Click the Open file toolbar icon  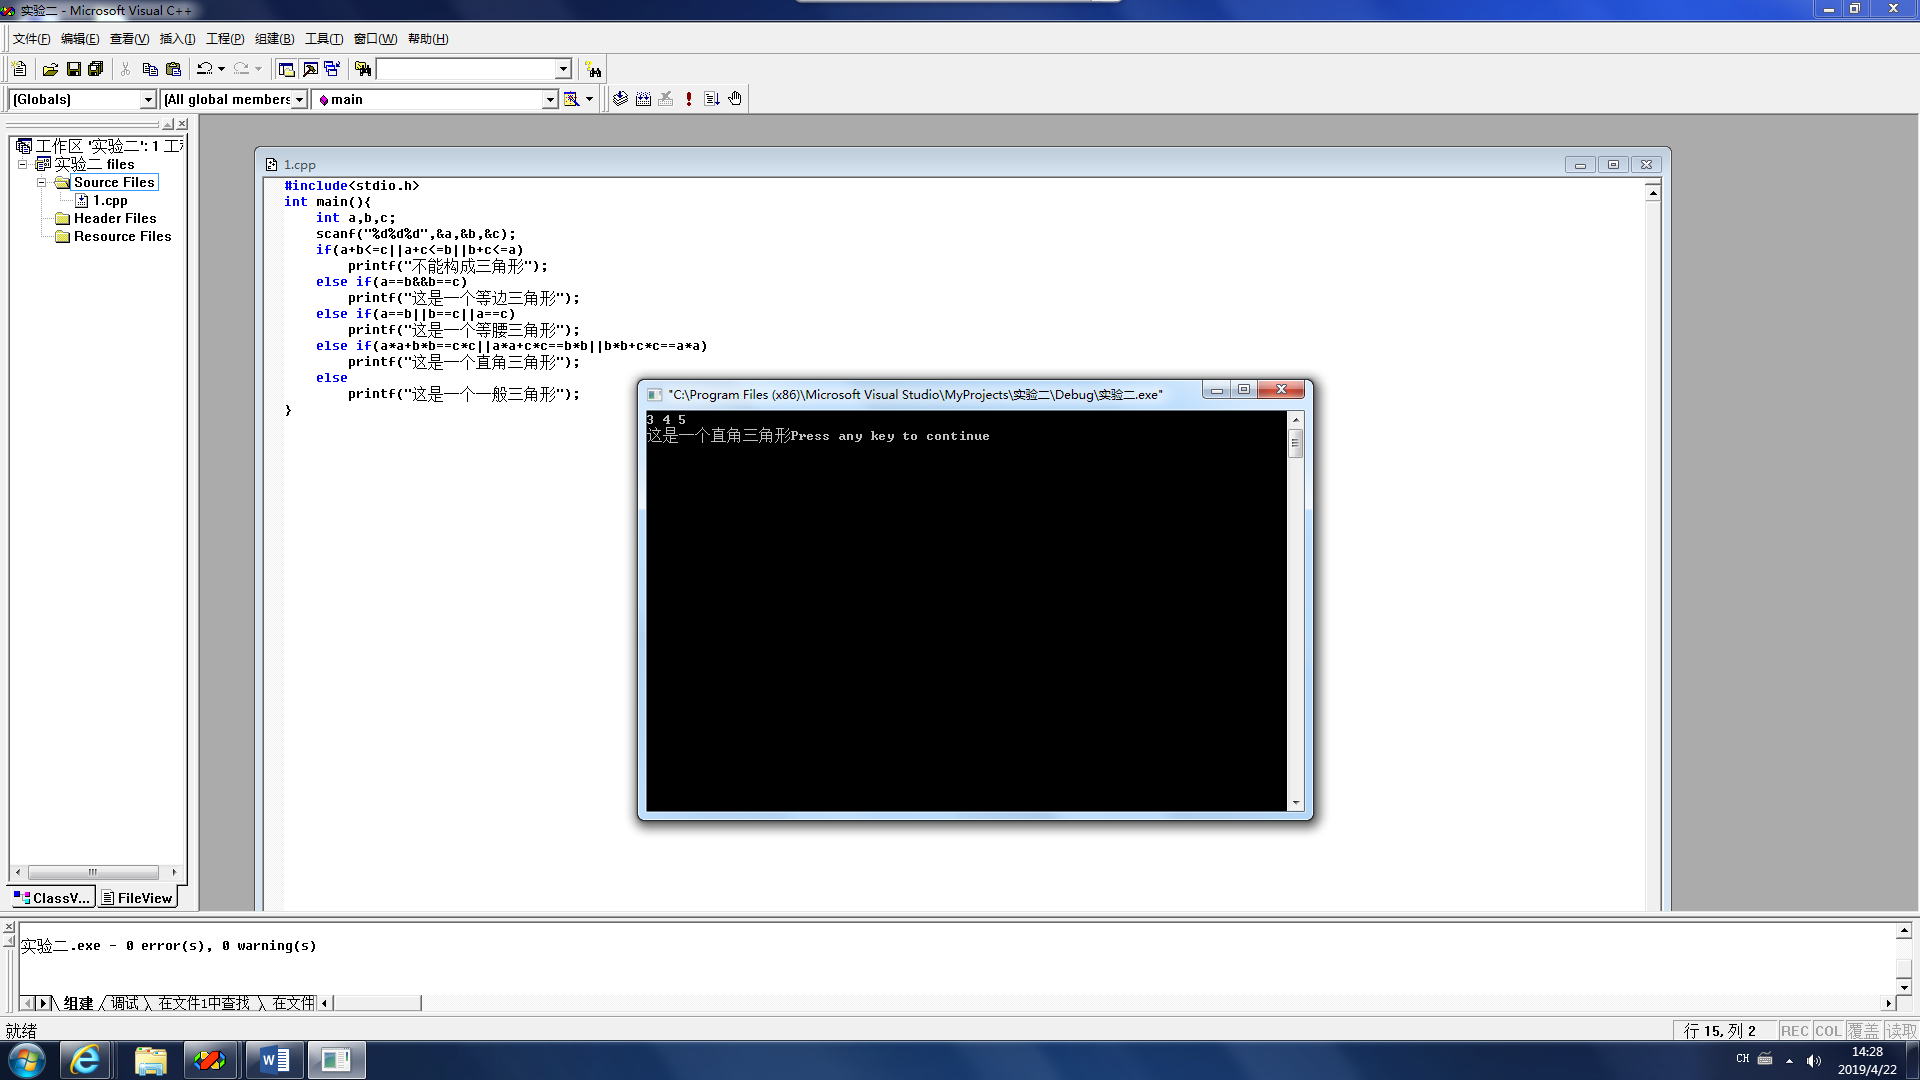pyautogui.click(x=50, y=69)
